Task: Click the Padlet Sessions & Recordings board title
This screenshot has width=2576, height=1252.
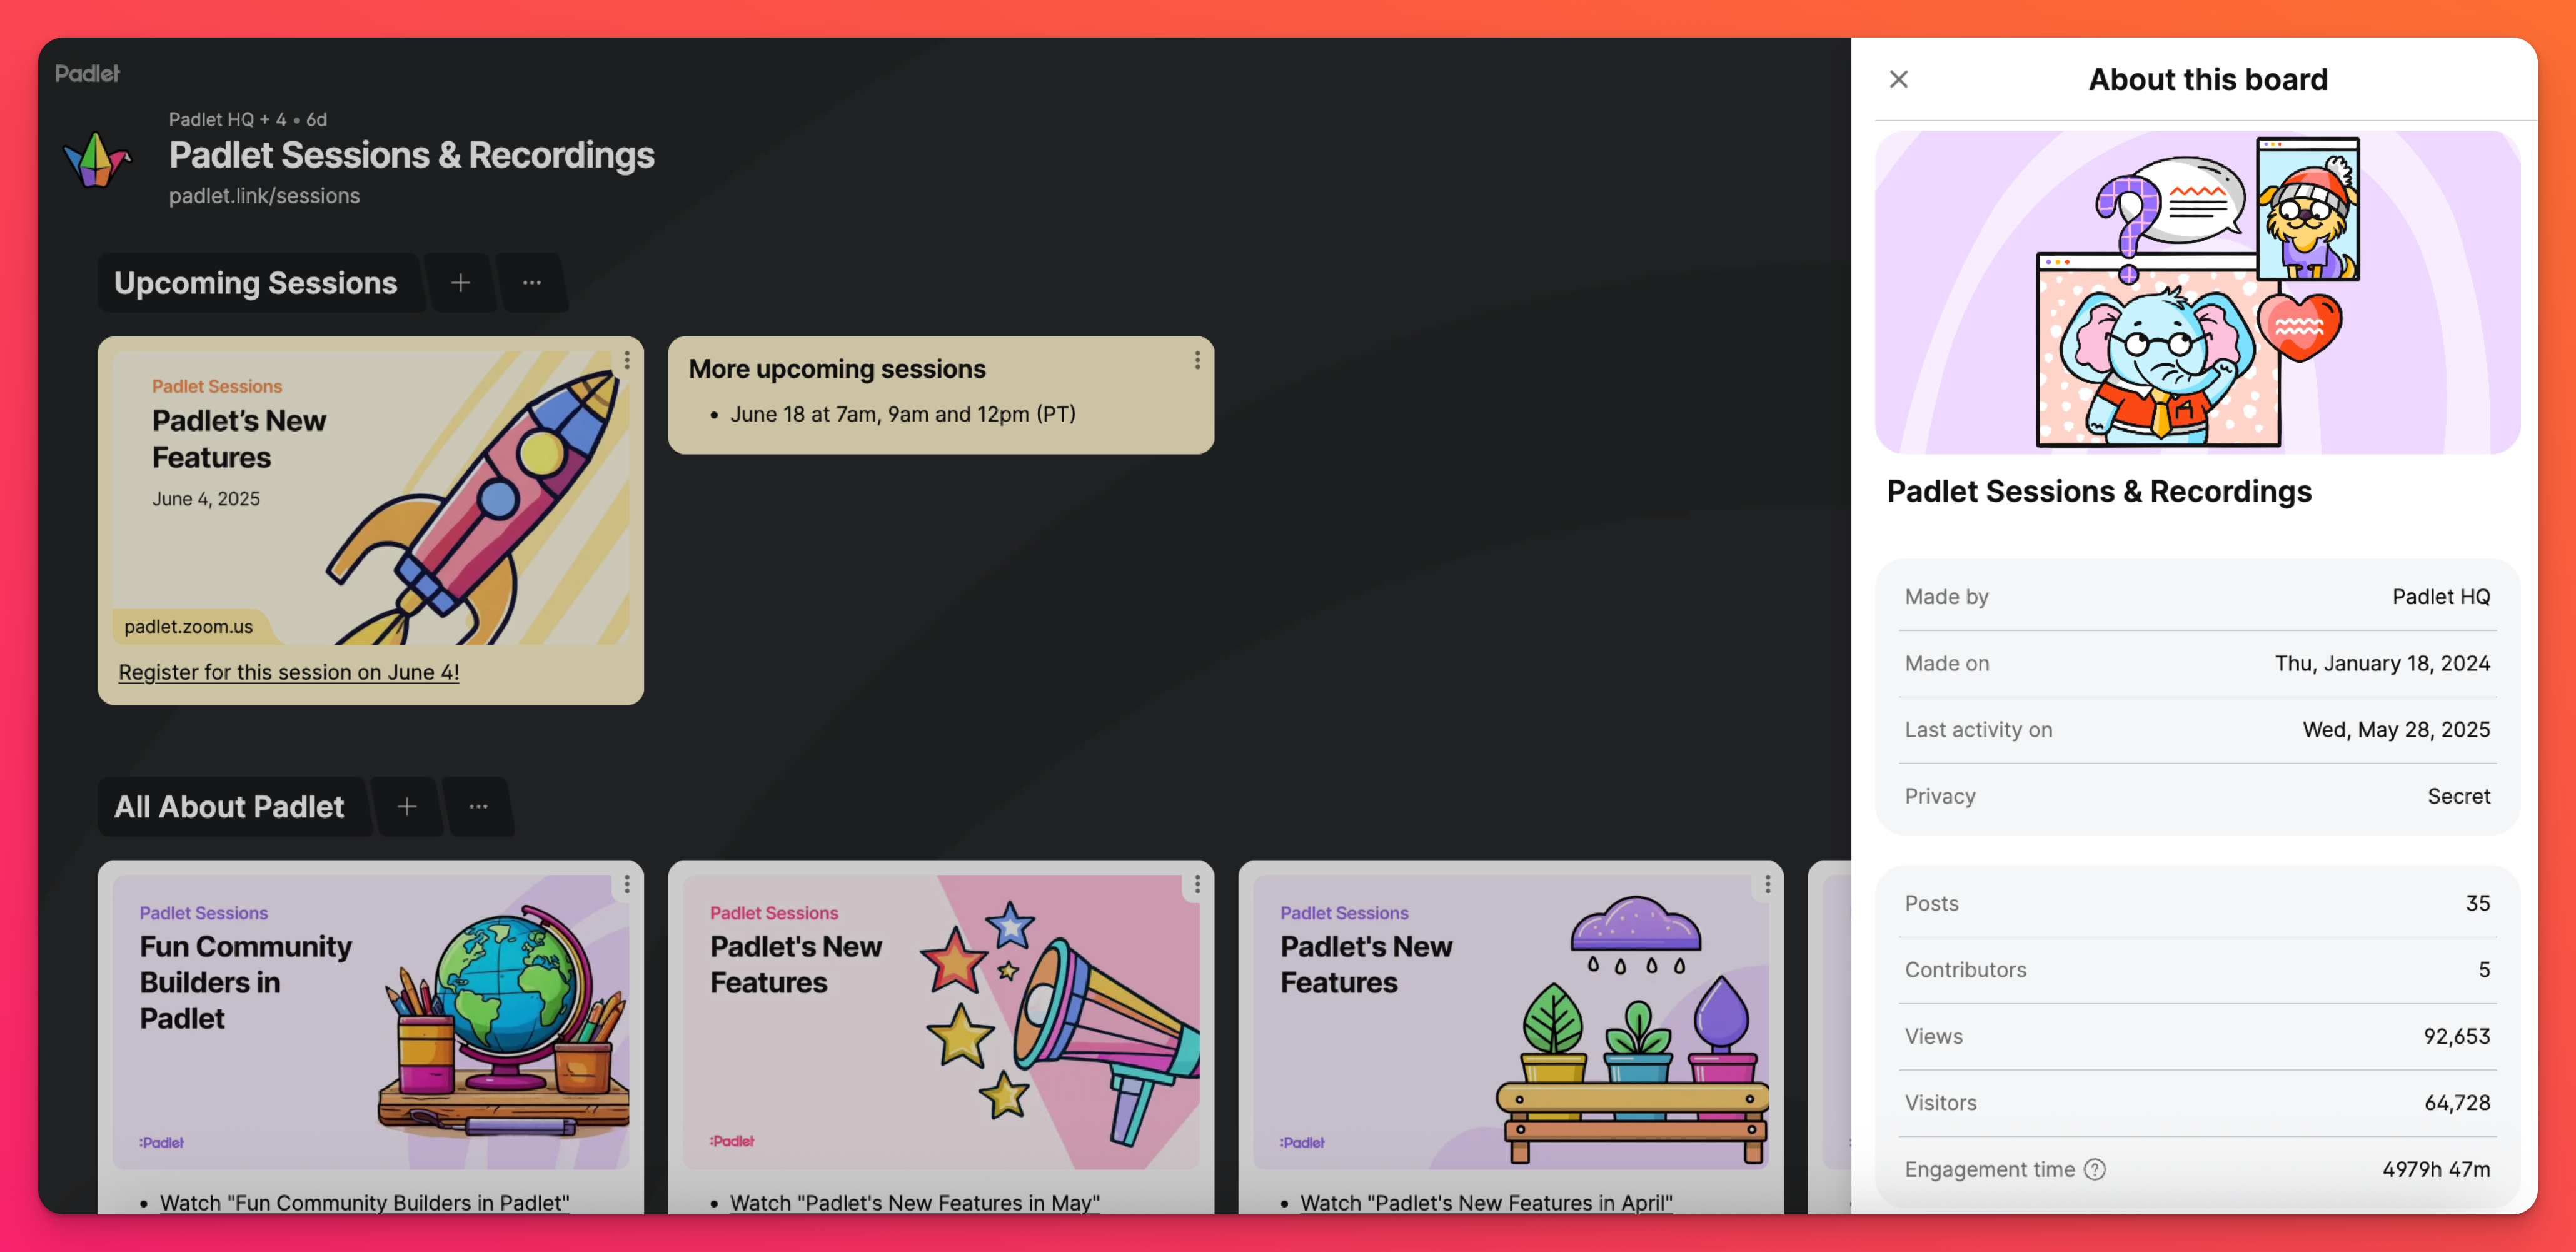Action: click(412, 155)
